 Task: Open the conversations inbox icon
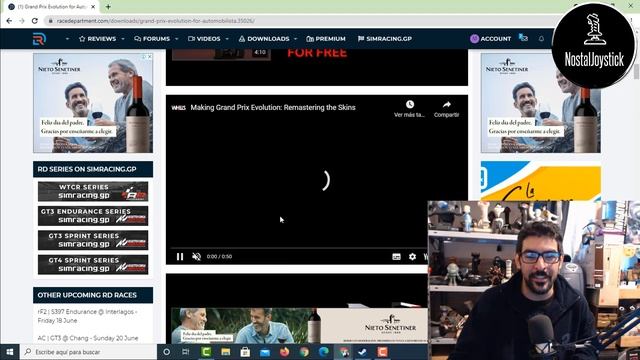tap(523, 38)
